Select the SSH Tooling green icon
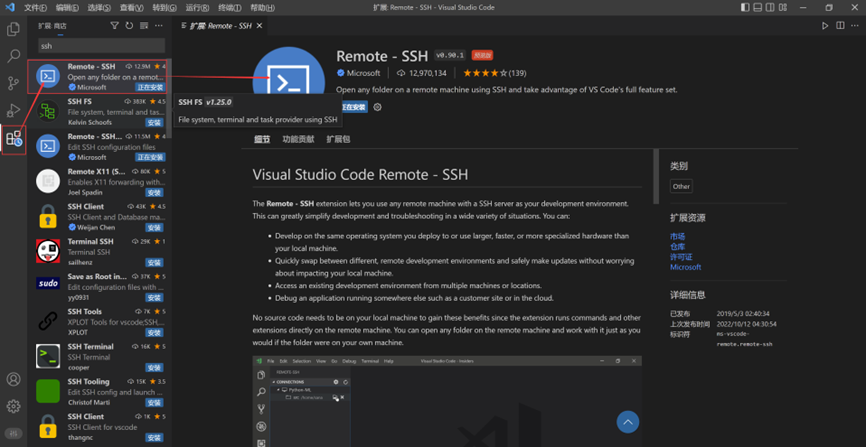 (48, 391)
